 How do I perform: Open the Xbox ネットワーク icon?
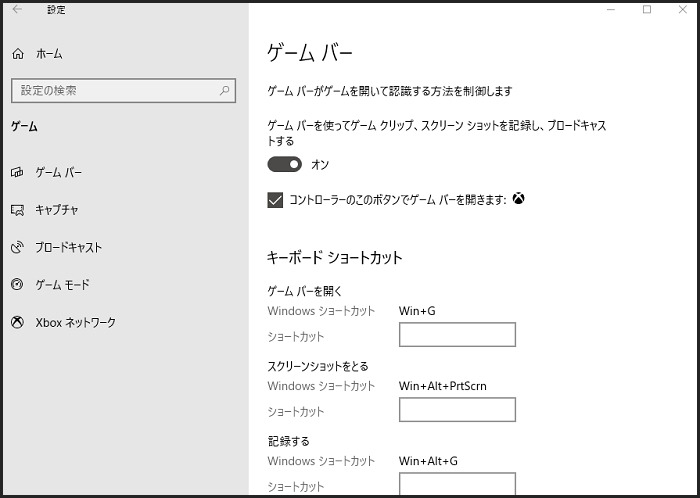point(17,322)
